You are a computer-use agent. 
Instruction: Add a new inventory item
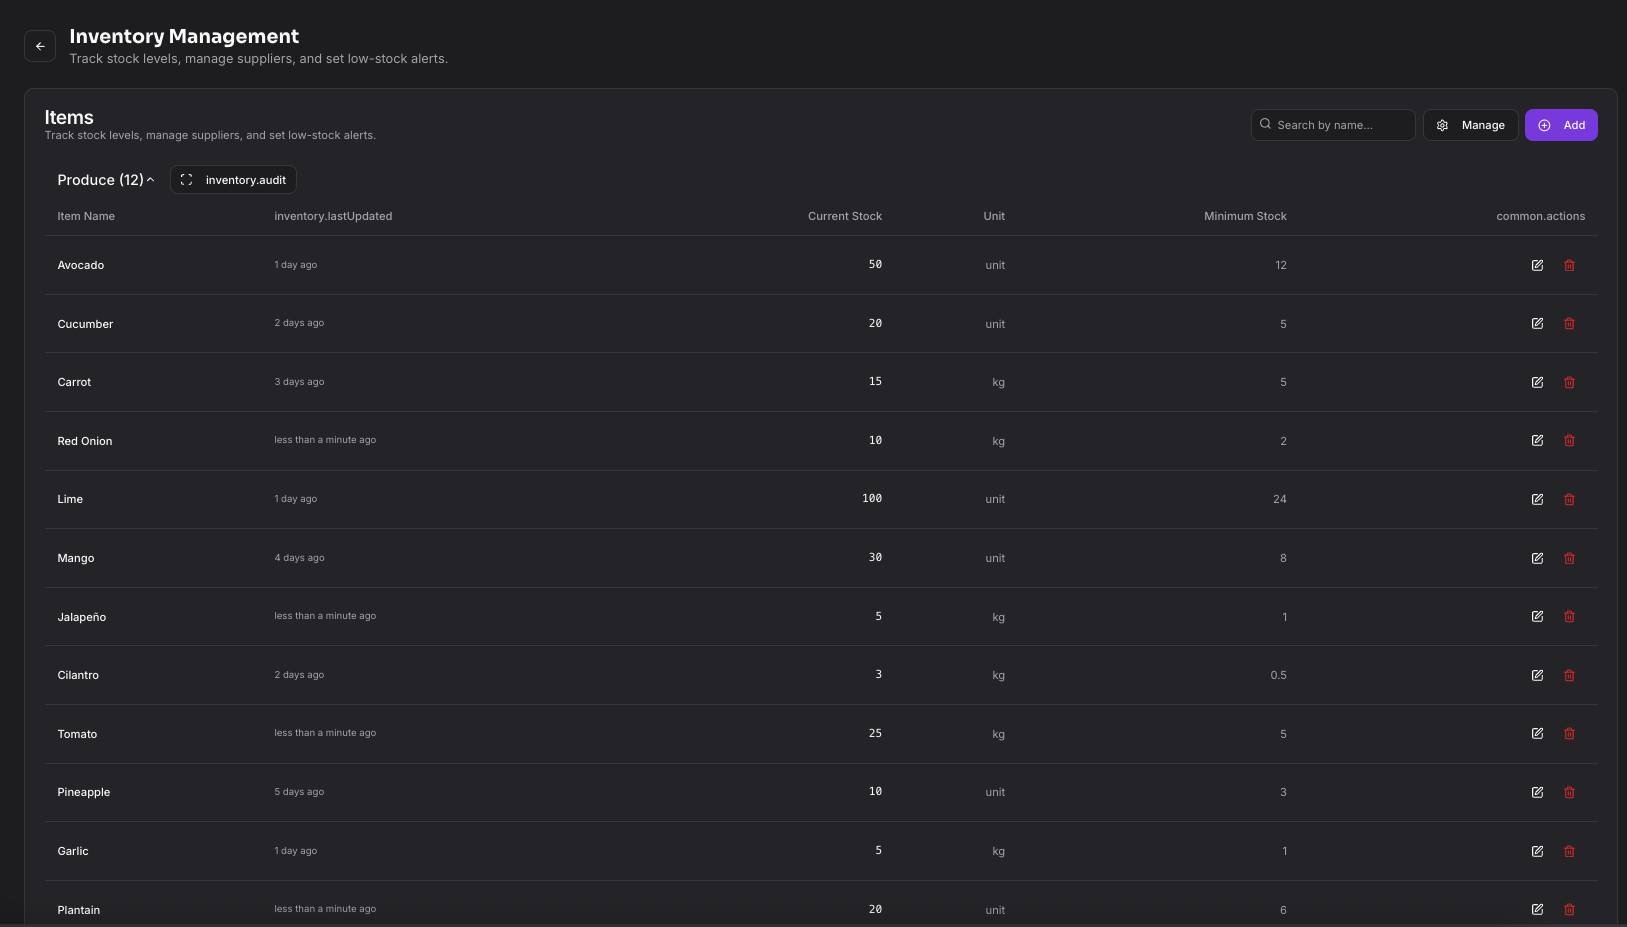[1561, 124]
